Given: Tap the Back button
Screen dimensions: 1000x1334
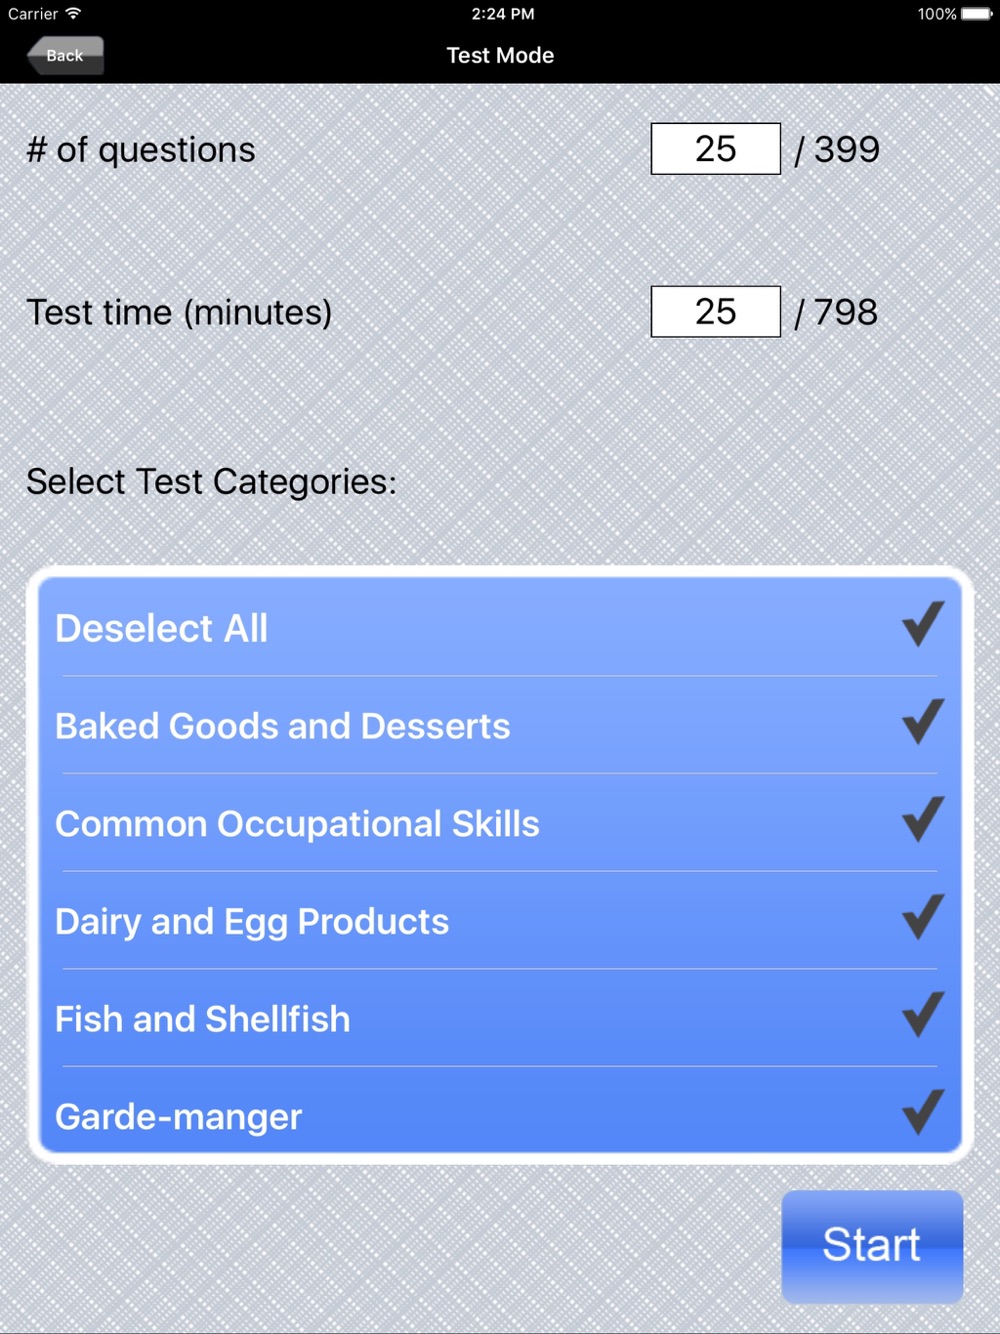Looking at the screenshot, I should click(x=65, y=55).
